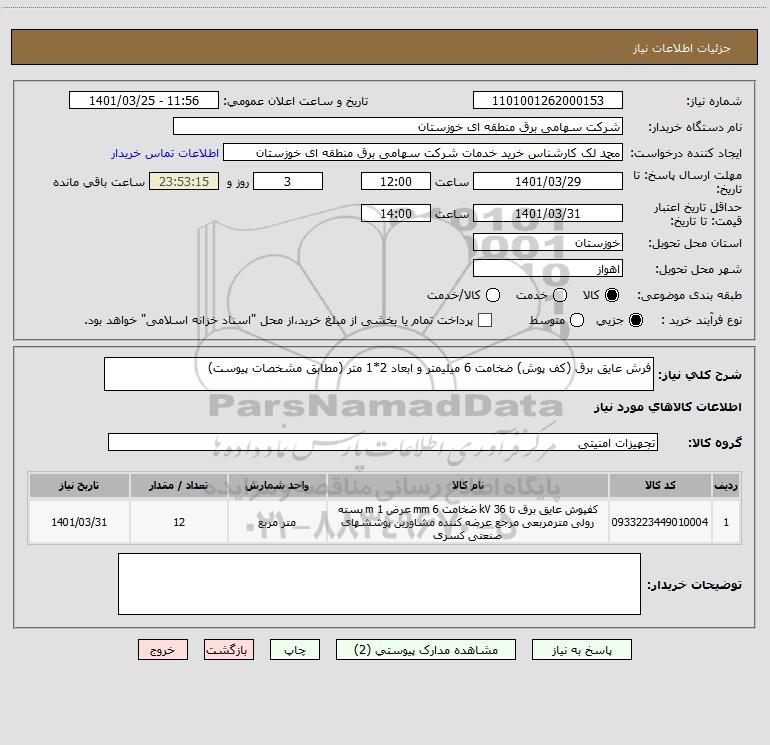Click the جزئیات اطلاعات نیاز header title
Screen dimensions: 770x745
681,48
